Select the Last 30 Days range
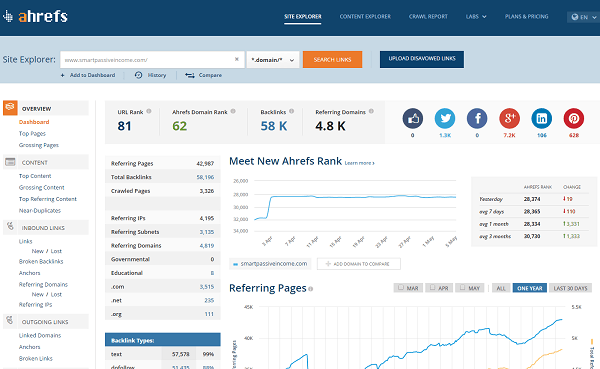Viewport: 600px width, 369px height. point(570,288)
